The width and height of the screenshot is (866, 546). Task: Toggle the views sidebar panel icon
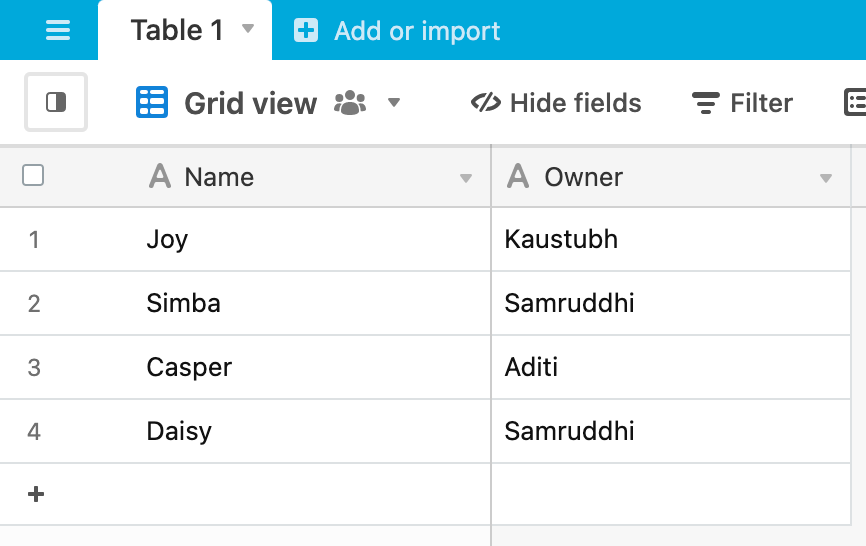[56, 102]
